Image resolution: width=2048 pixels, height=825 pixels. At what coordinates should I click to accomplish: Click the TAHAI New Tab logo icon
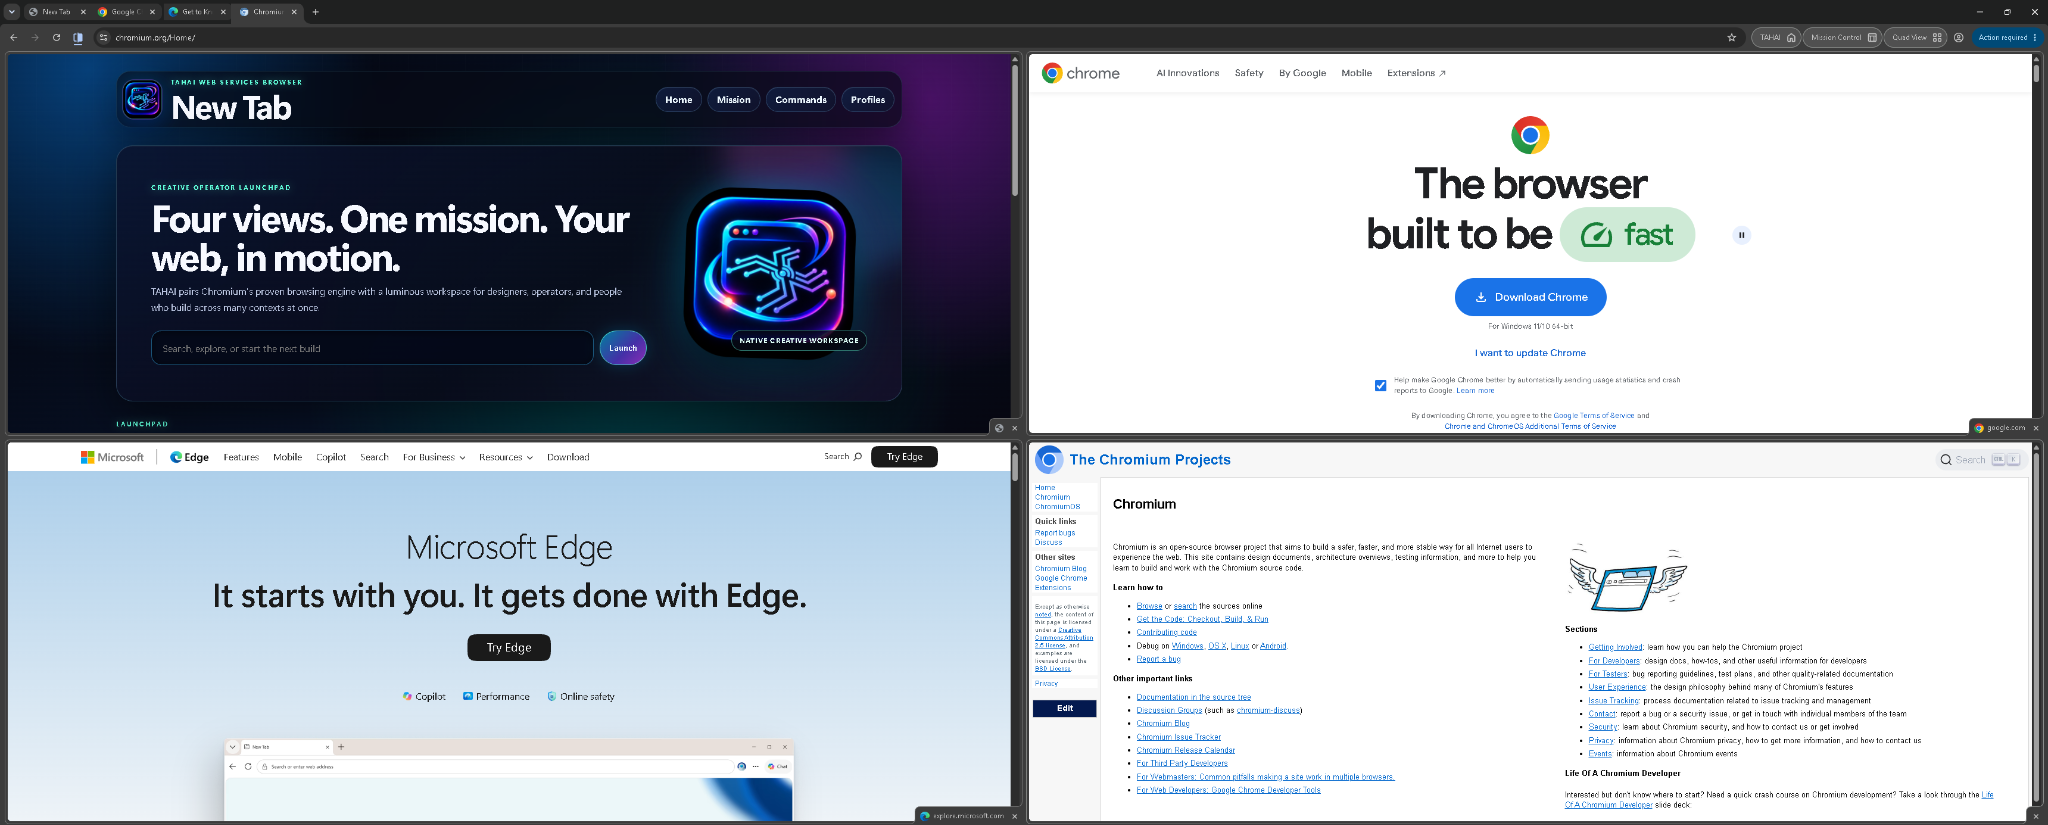(x=143, y=99)
